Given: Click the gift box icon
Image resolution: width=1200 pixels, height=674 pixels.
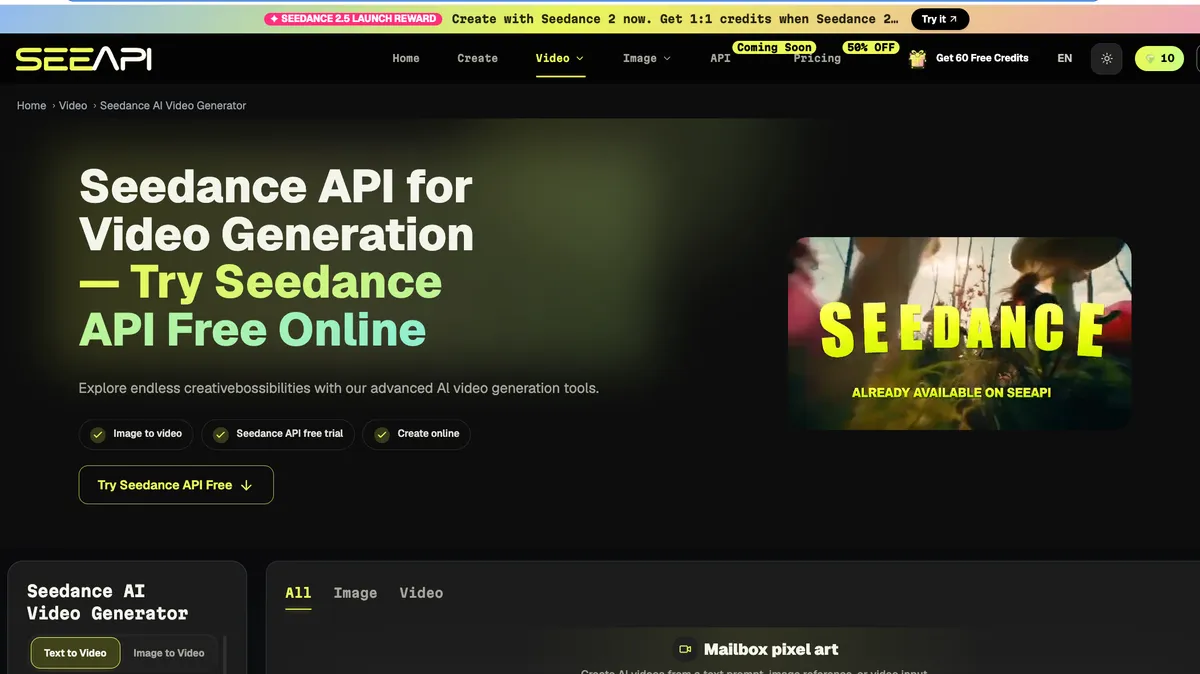Looking at the screenshot, I should pos(917,58).
